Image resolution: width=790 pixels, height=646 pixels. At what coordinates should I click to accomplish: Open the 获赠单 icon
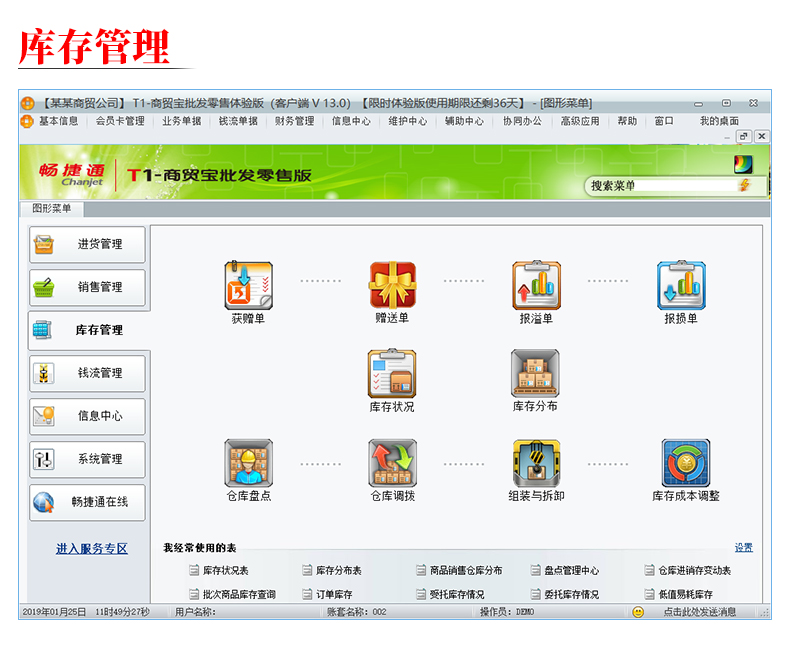tap(248, 286)
